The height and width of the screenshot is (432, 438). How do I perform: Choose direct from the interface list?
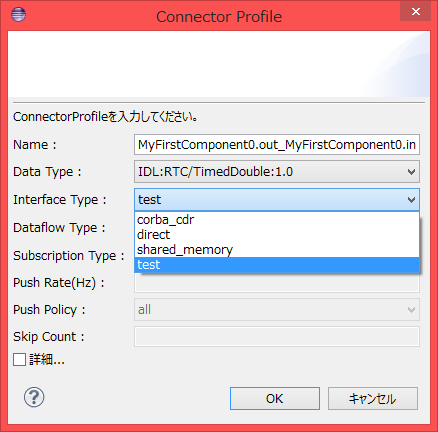point(277,235)
